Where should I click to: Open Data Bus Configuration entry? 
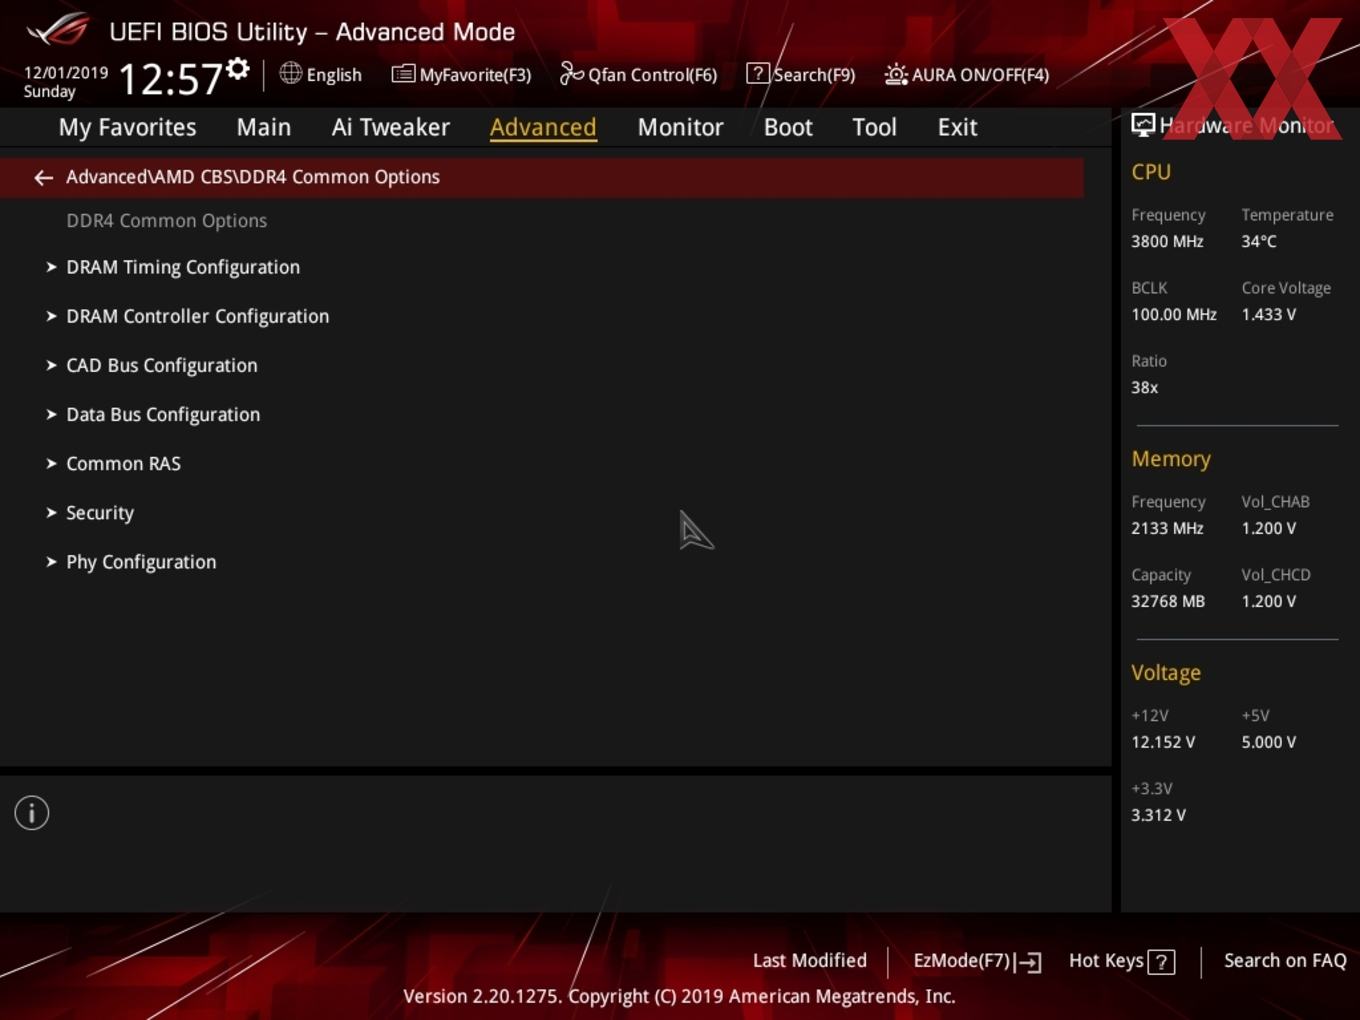[x=163, y=414]
